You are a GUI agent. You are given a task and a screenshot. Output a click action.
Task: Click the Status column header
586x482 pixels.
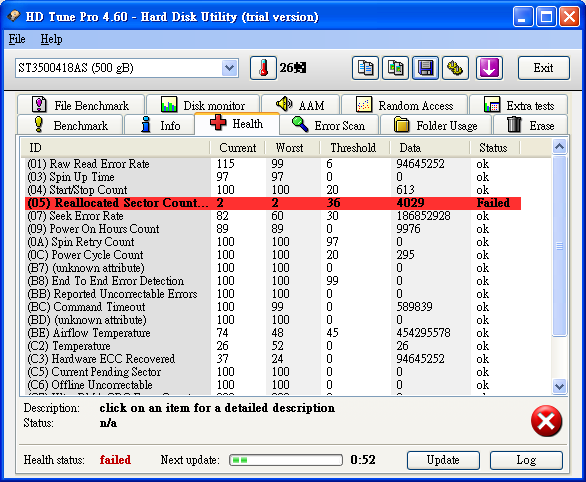click(x=495, y=148)
